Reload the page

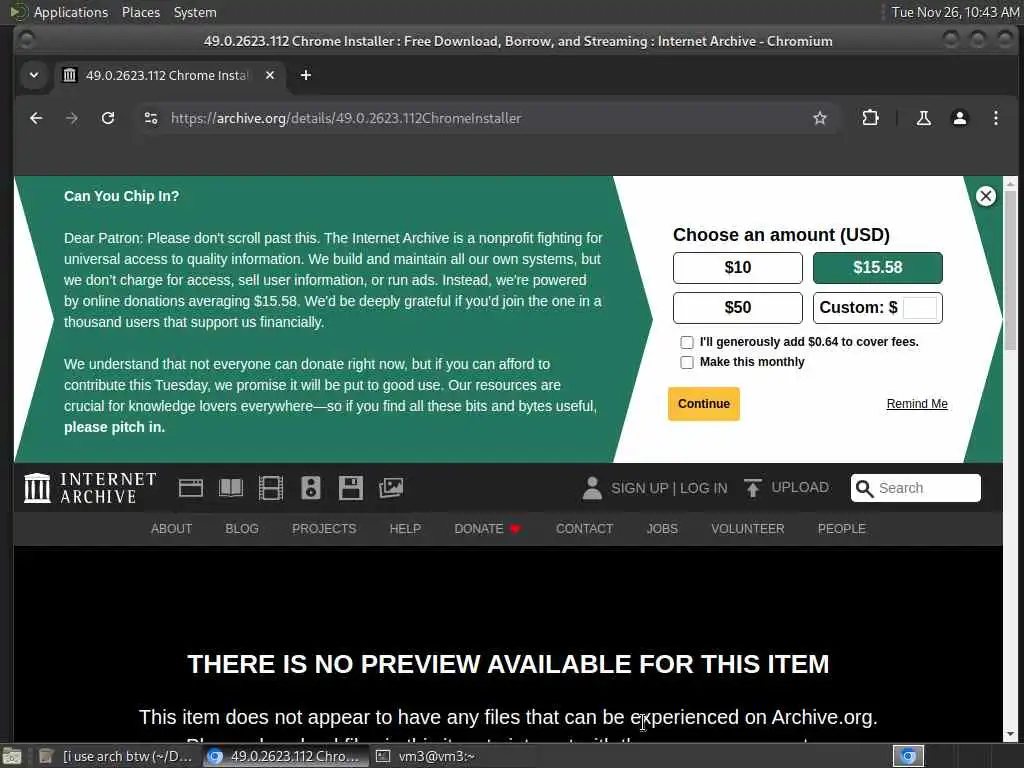[x=108, y=118]
